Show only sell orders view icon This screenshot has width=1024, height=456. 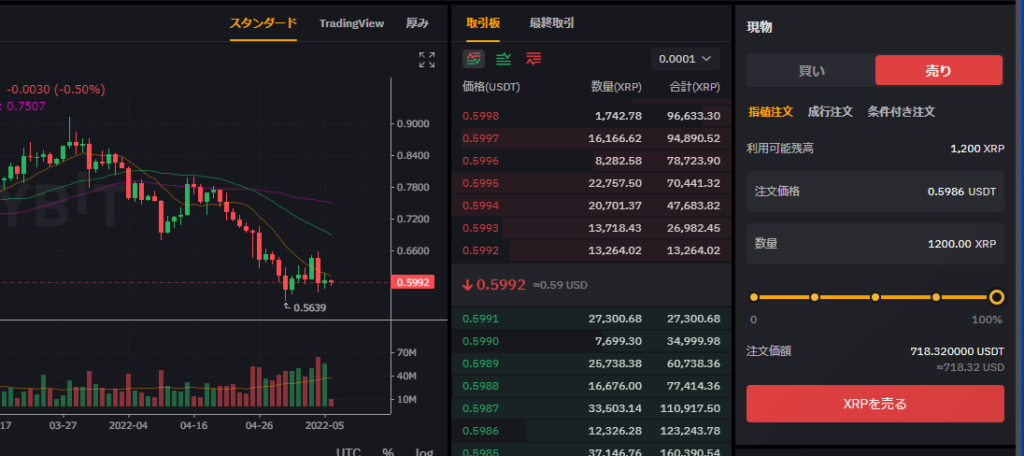(534, 59)
